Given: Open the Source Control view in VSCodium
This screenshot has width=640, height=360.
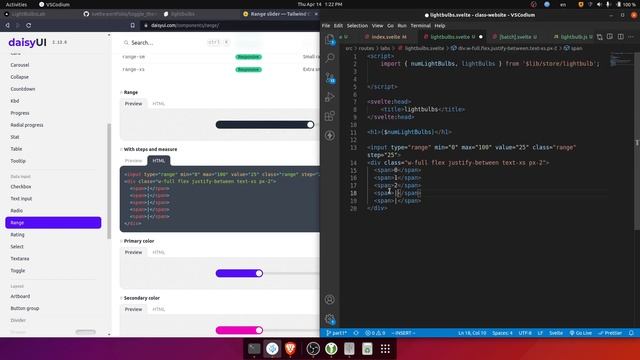Looking at the screenshot, I should 330,78.
